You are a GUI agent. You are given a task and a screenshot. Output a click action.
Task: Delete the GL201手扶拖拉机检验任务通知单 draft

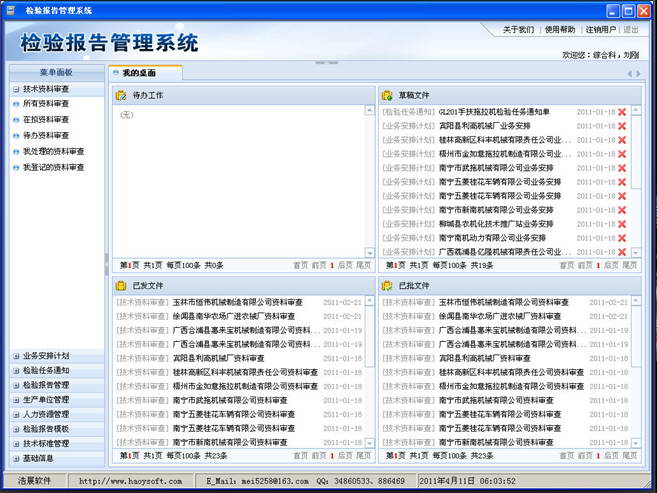622,112
